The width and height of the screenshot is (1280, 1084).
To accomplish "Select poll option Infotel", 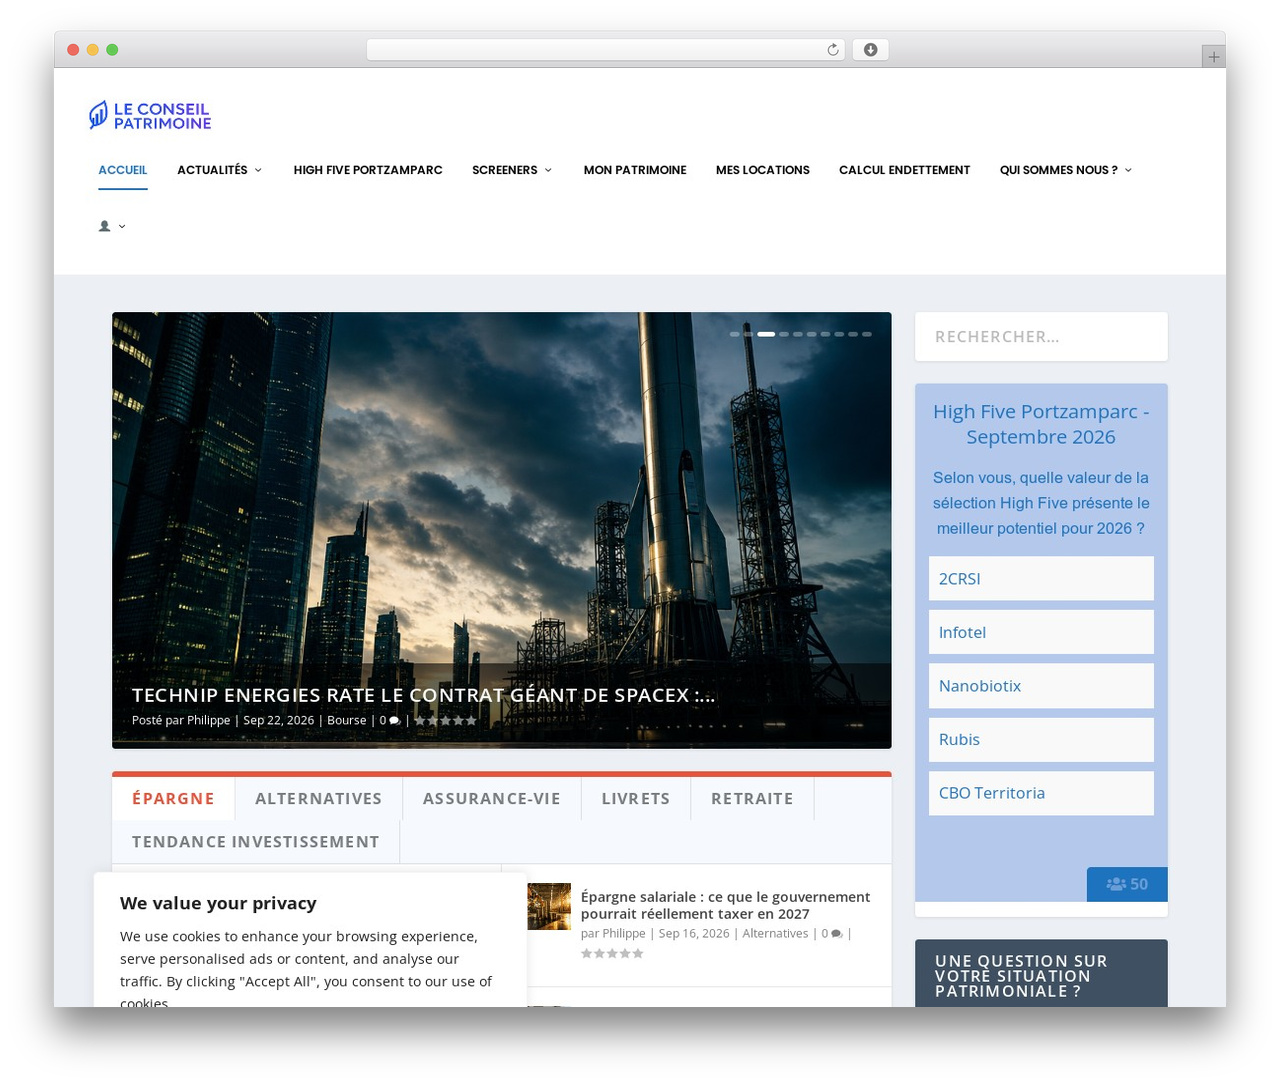I will [1041, 632].
